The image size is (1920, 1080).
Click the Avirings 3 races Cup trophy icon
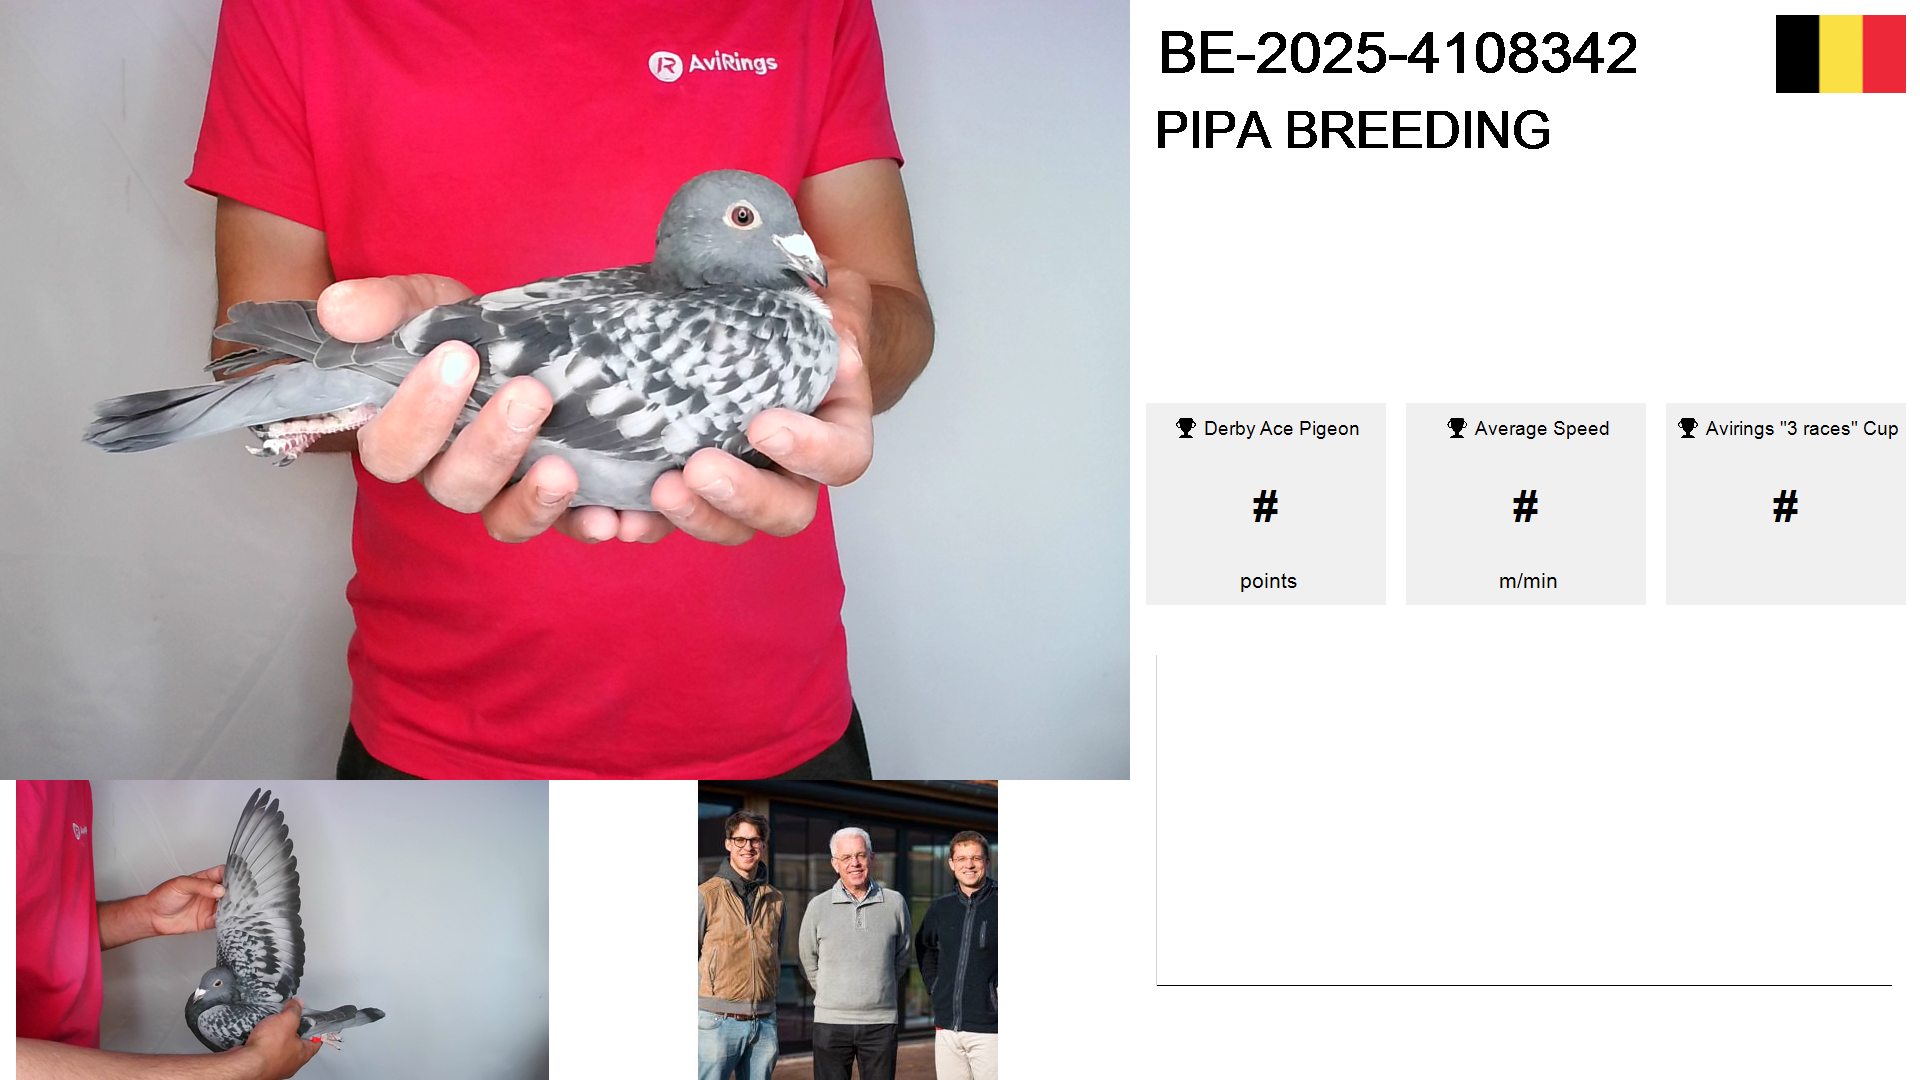point(1688,428)
